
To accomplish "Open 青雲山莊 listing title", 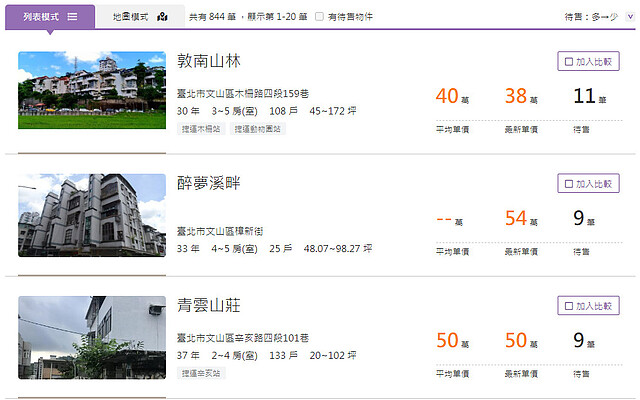I will tap(209, 305).
